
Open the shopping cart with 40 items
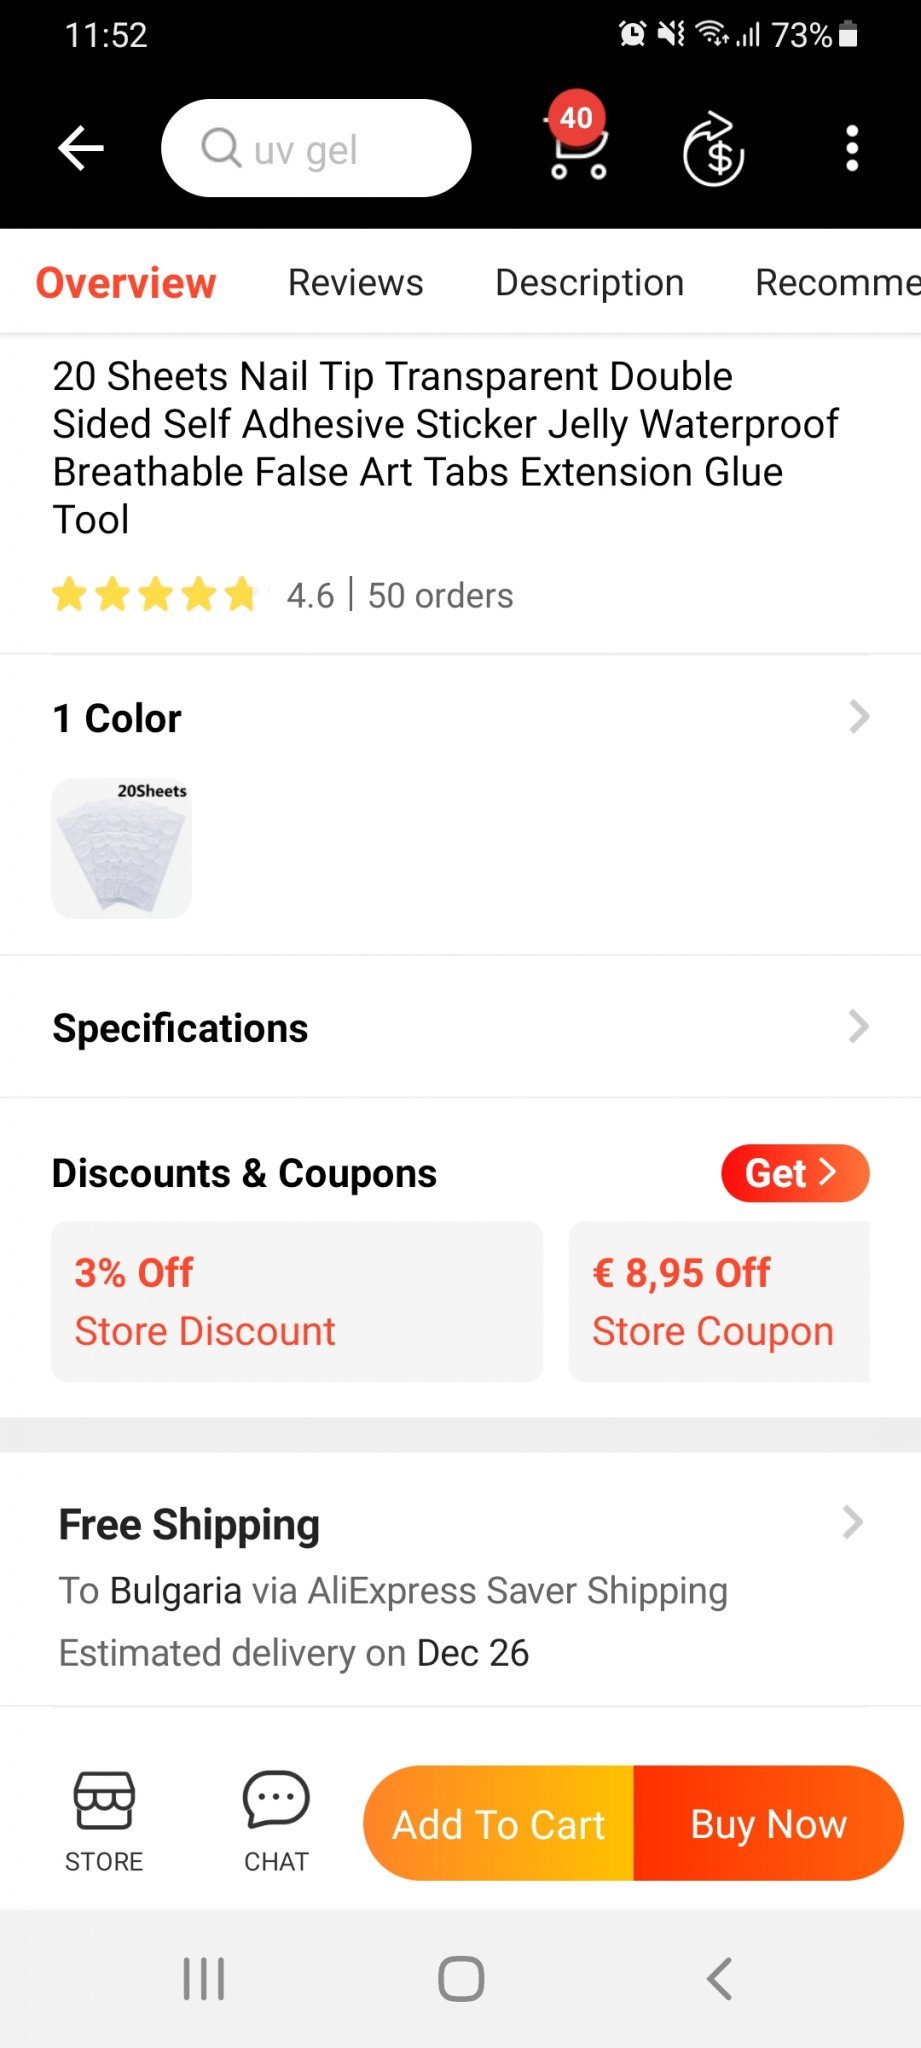click(578, 148)
